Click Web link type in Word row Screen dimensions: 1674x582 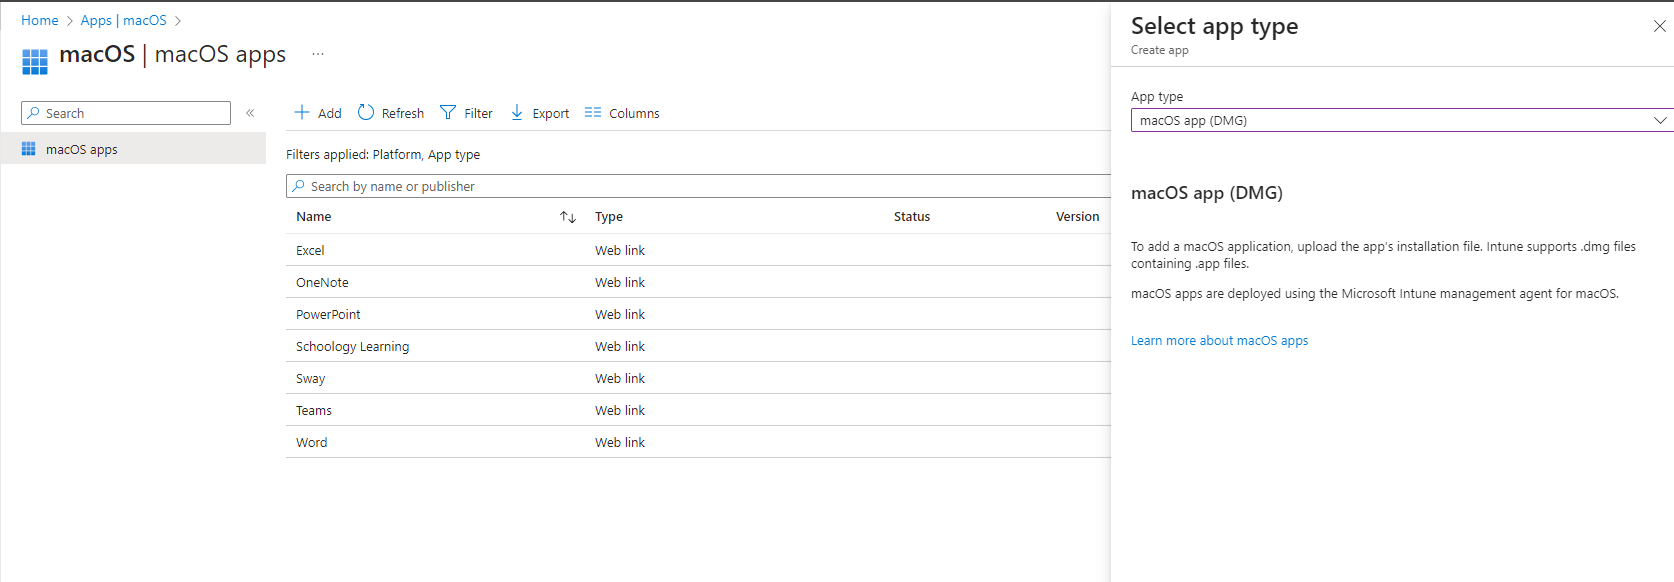(x=620, y=443)
